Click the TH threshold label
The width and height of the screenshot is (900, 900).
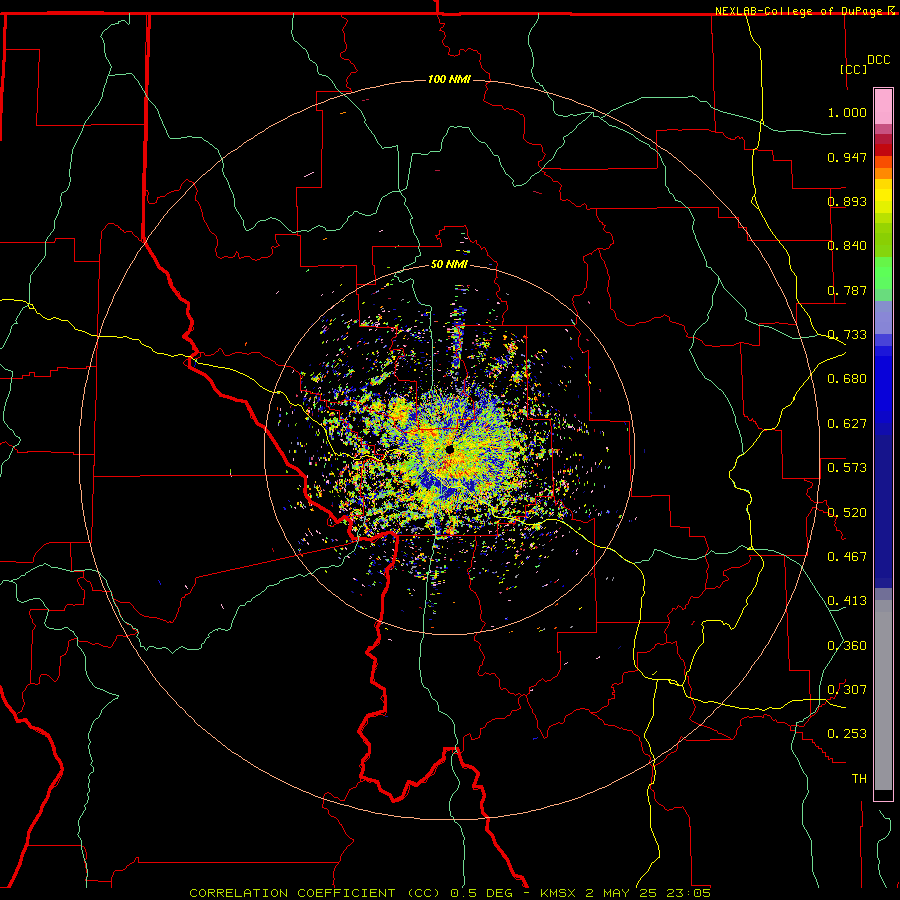pyautogui.click(x=859, y=779)
